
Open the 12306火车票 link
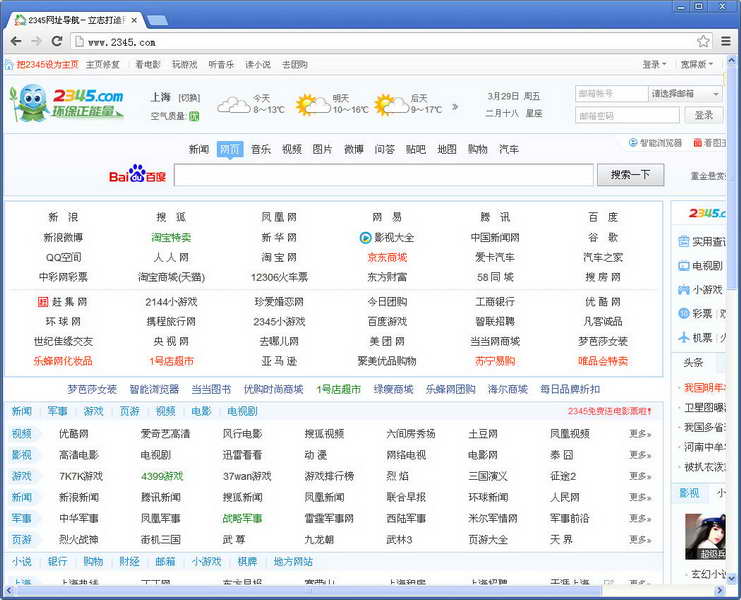[x=279, y=277]
